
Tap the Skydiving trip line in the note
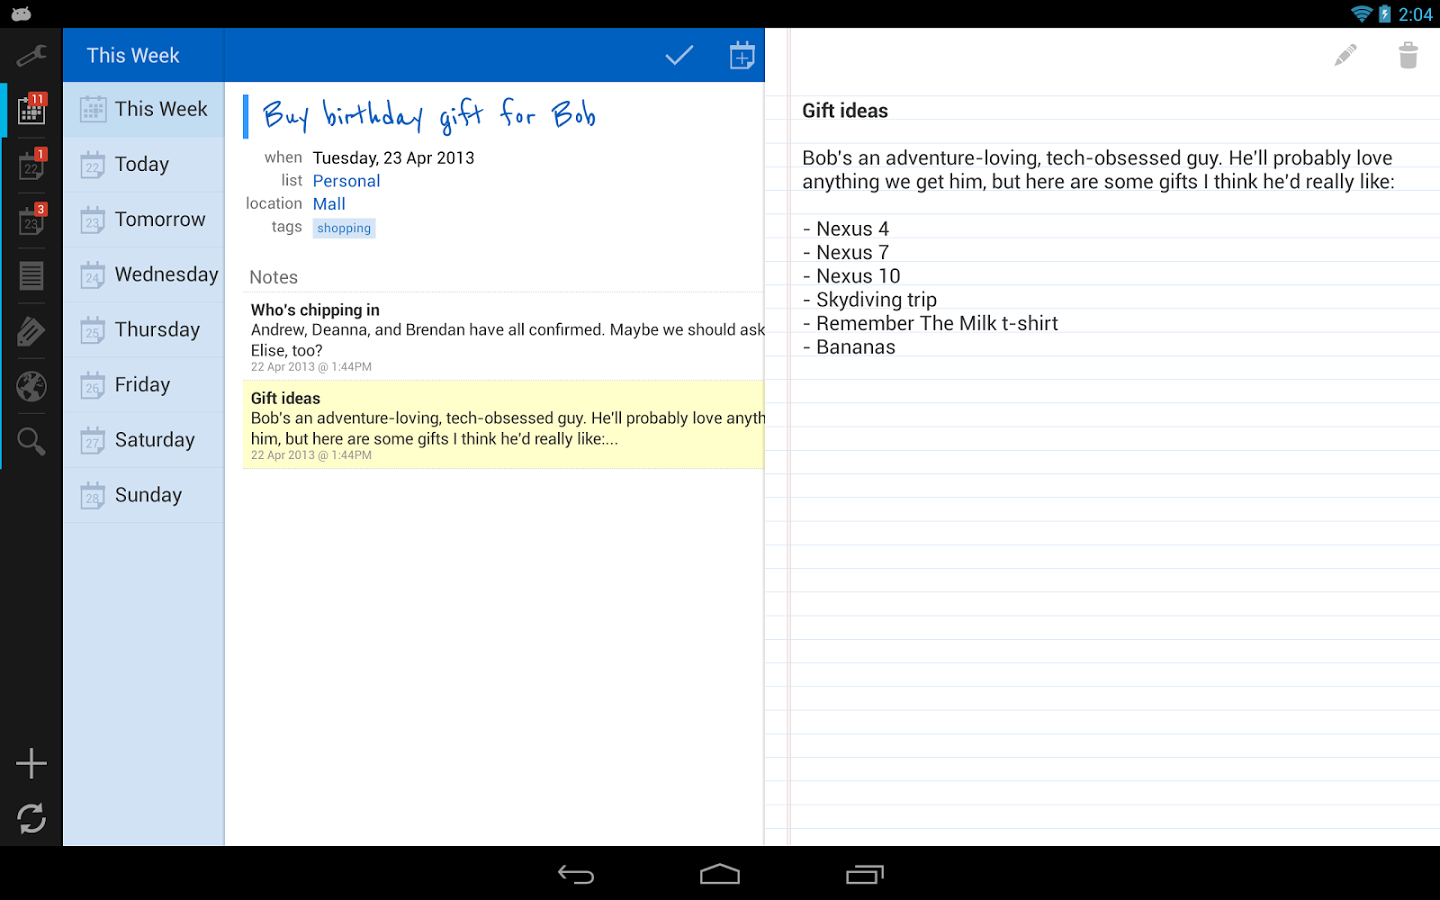click(870, 300)
